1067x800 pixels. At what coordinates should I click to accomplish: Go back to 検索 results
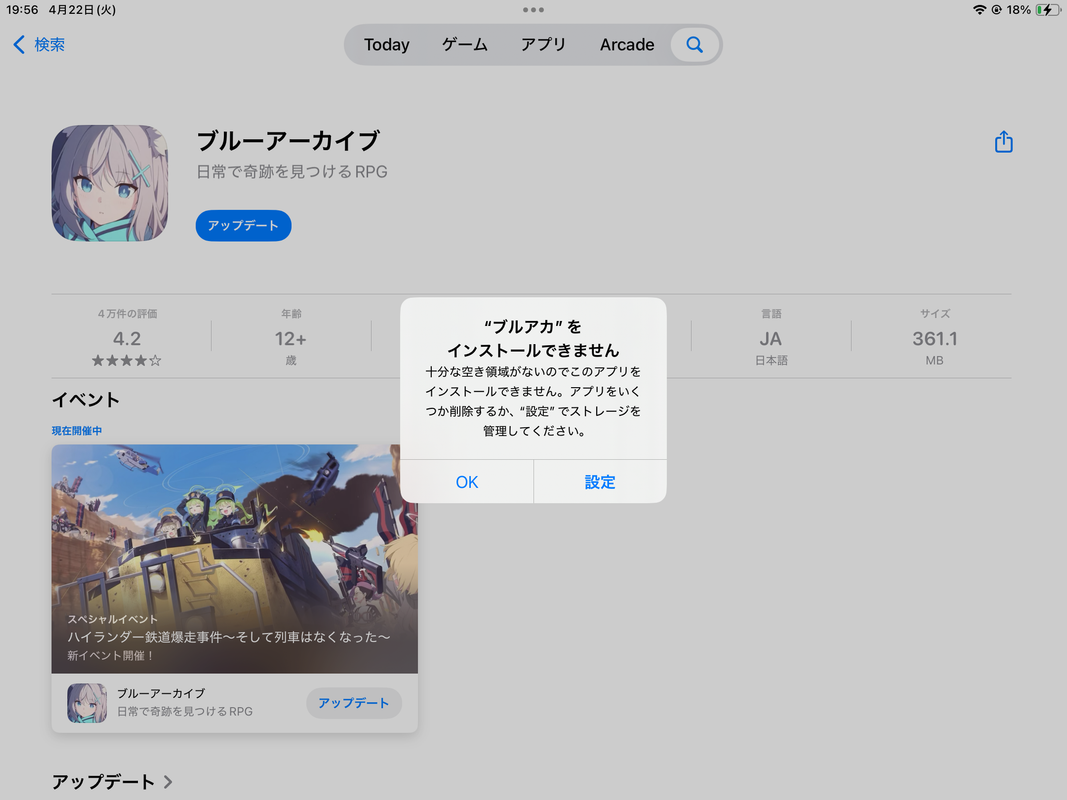[39, 45]
